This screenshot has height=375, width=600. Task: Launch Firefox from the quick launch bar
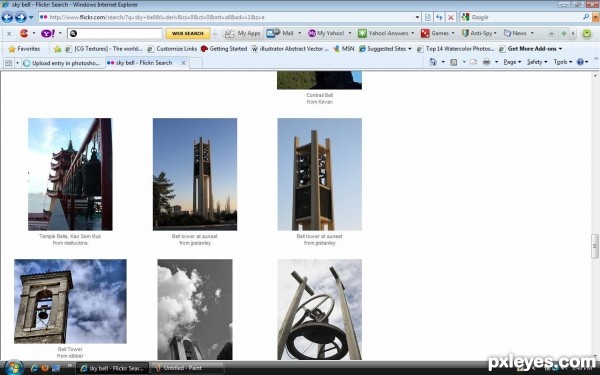[45, 368]
